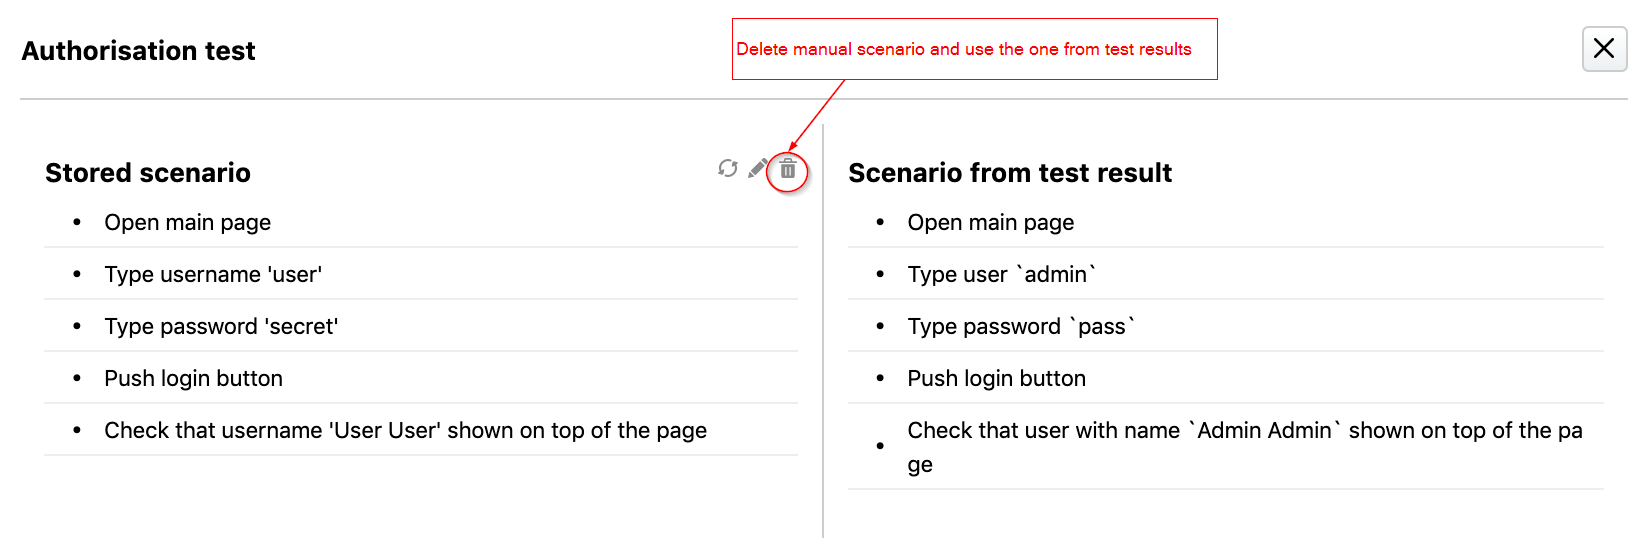Delete stored scenario using trash icon

(788, 170)
